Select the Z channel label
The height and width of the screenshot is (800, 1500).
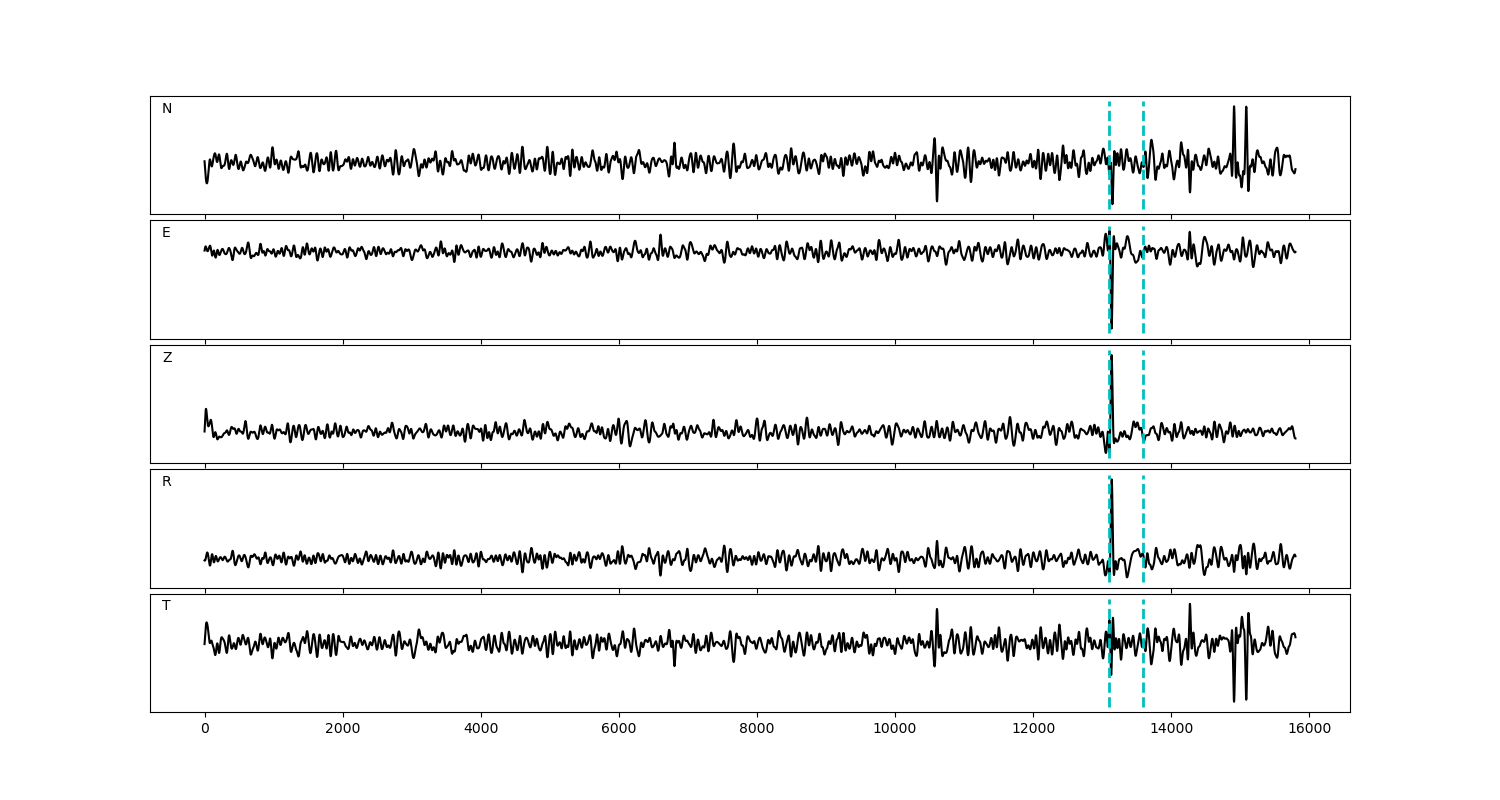(x=167, y=358)
